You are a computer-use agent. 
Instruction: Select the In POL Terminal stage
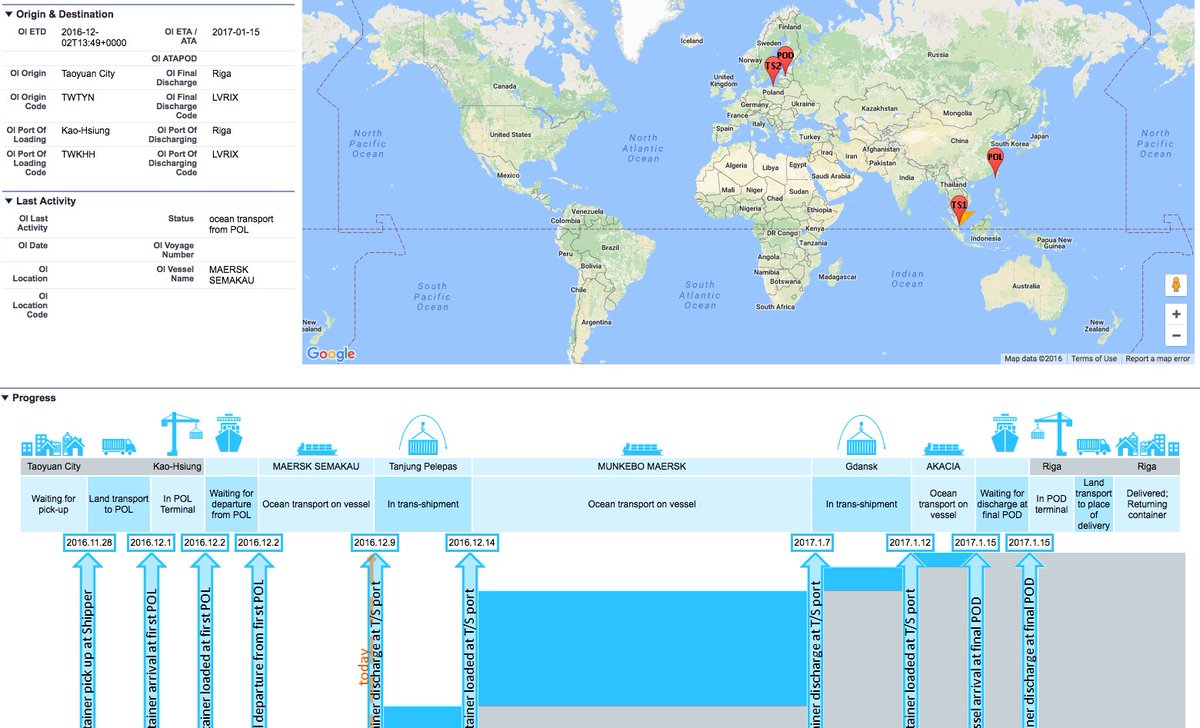coord(176,503)
